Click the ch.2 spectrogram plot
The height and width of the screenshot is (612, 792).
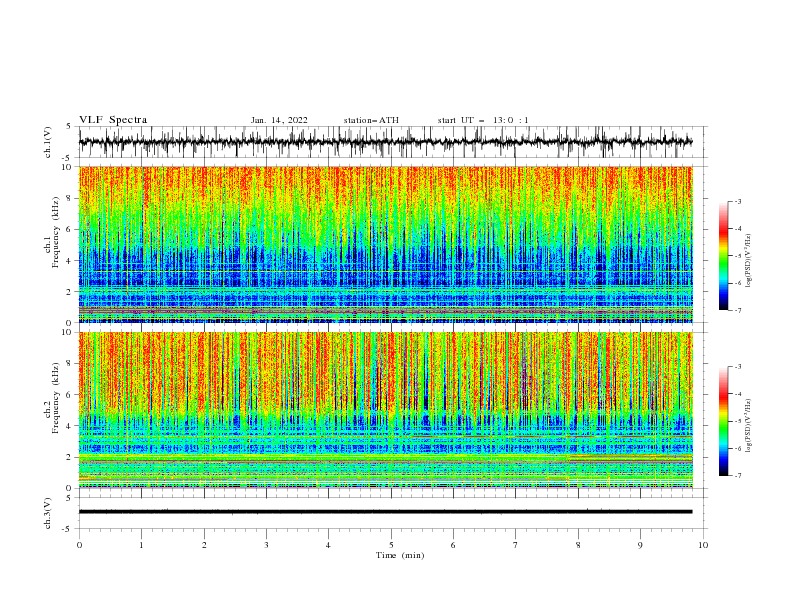coord(386,410)
